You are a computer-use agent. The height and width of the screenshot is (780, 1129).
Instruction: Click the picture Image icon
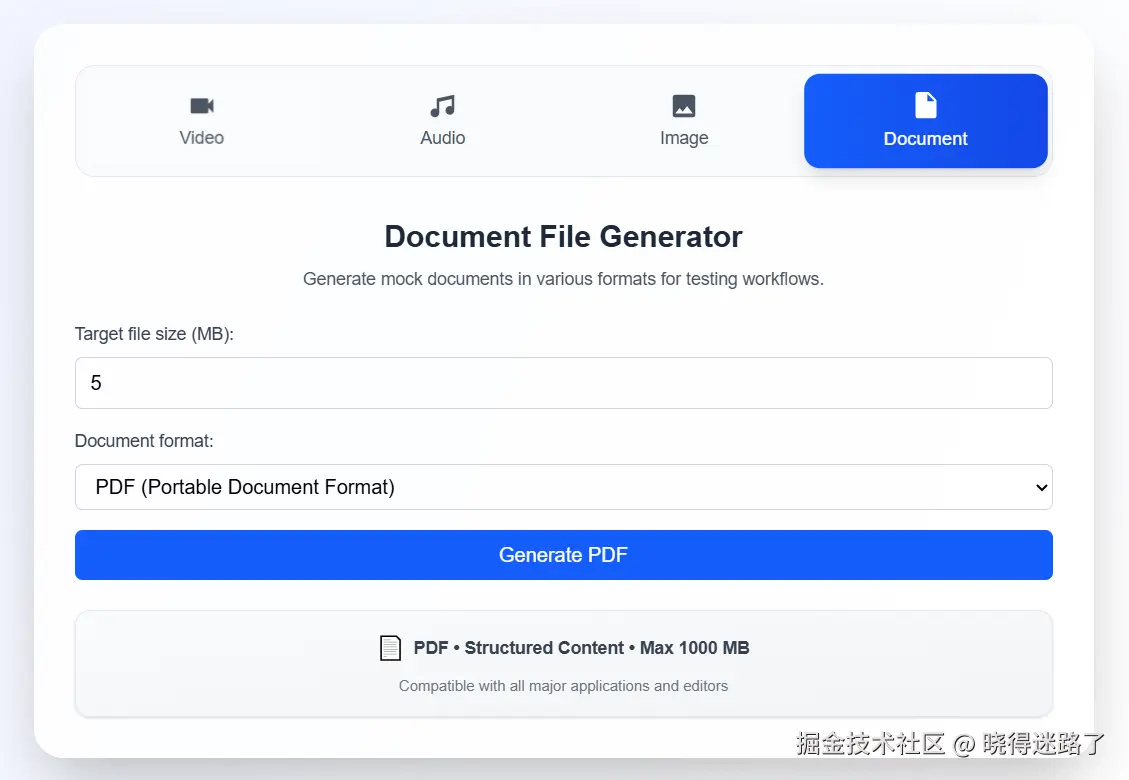684,106
